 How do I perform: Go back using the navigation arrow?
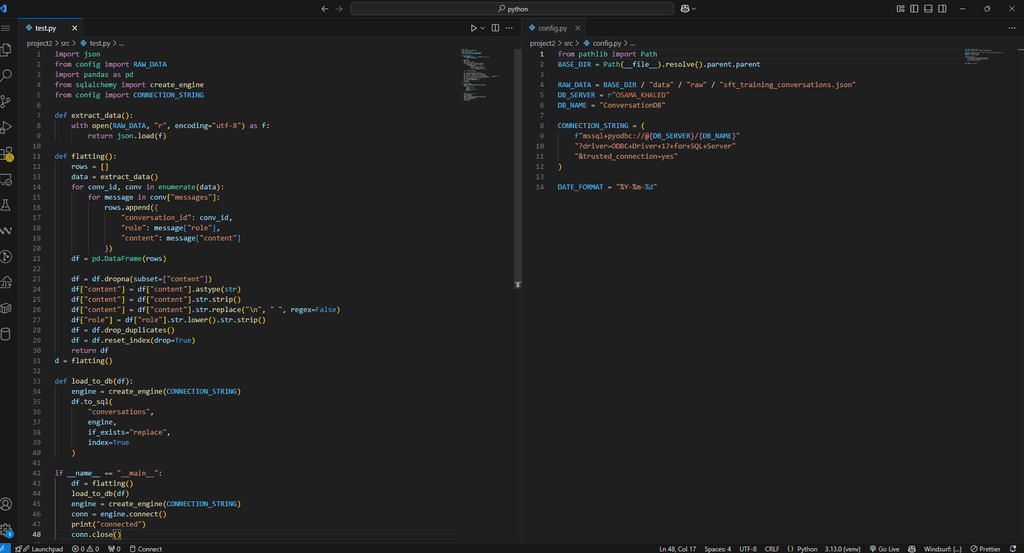324,8
